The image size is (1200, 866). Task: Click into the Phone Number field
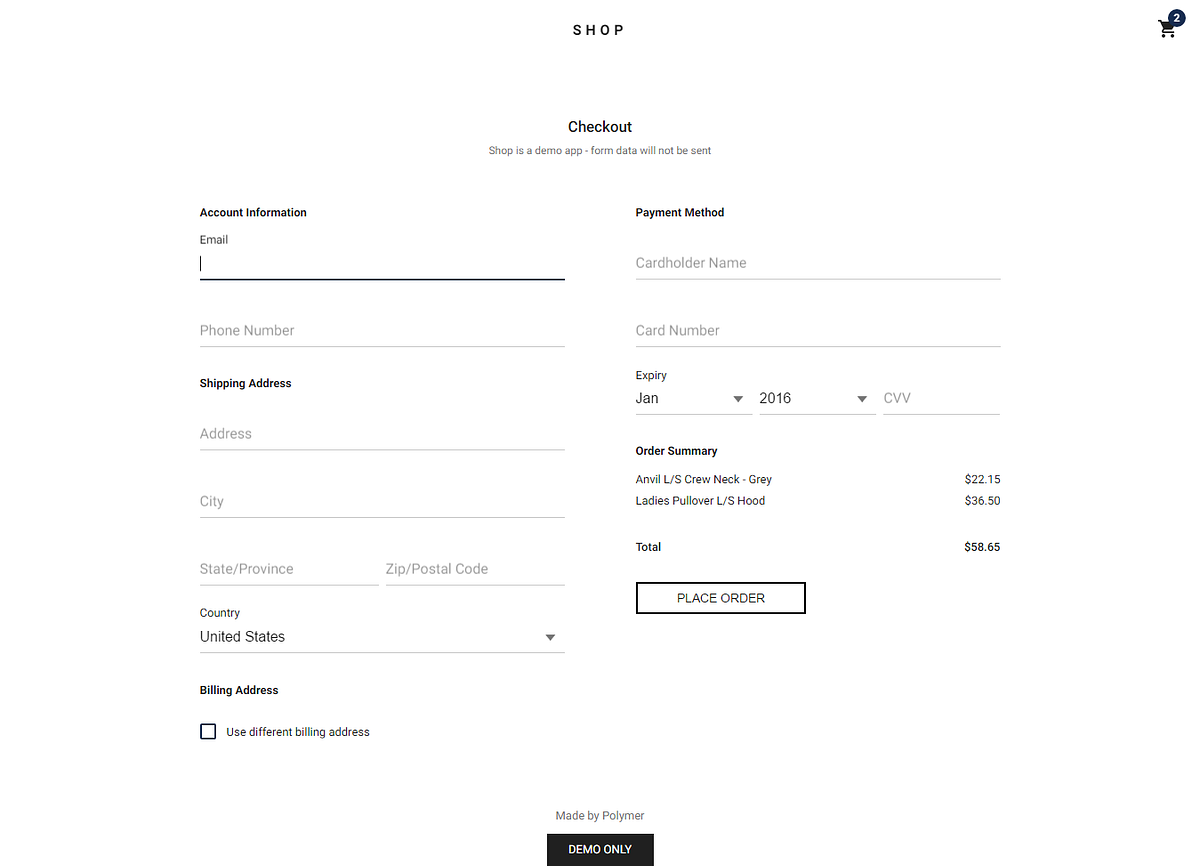[x=381, y=331]
